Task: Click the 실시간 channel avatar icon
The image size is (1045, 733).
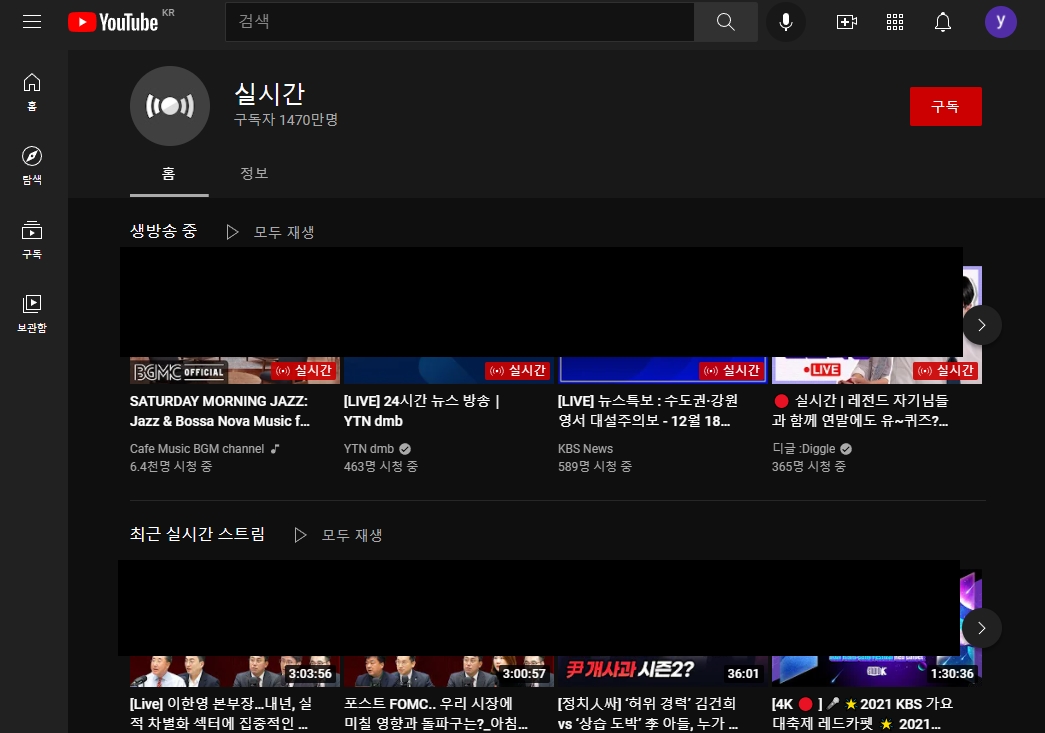Action: 170,106
